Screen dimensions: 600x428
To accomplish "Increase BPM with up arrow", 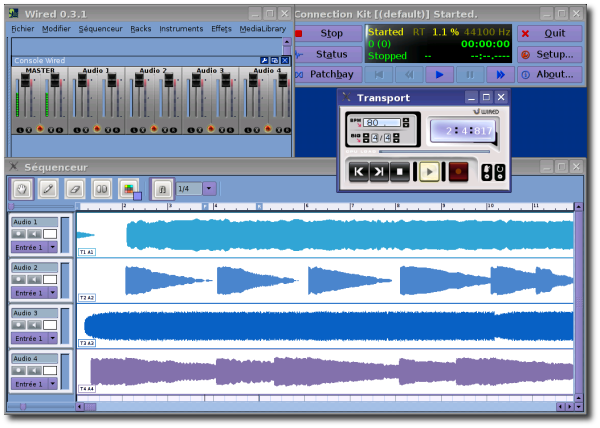I will (406, 120).
